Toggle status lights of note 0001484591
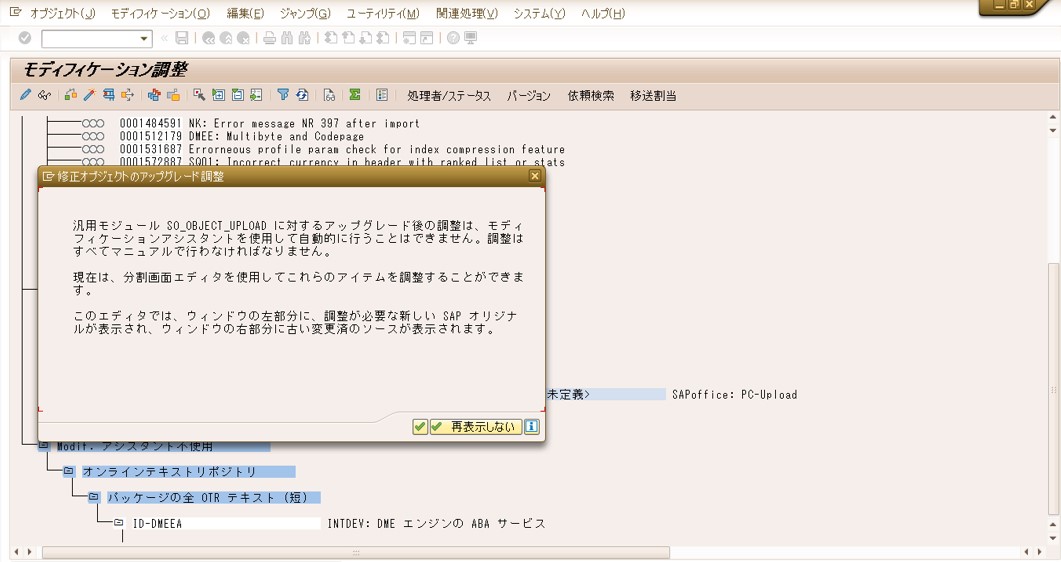 point(93,123)
